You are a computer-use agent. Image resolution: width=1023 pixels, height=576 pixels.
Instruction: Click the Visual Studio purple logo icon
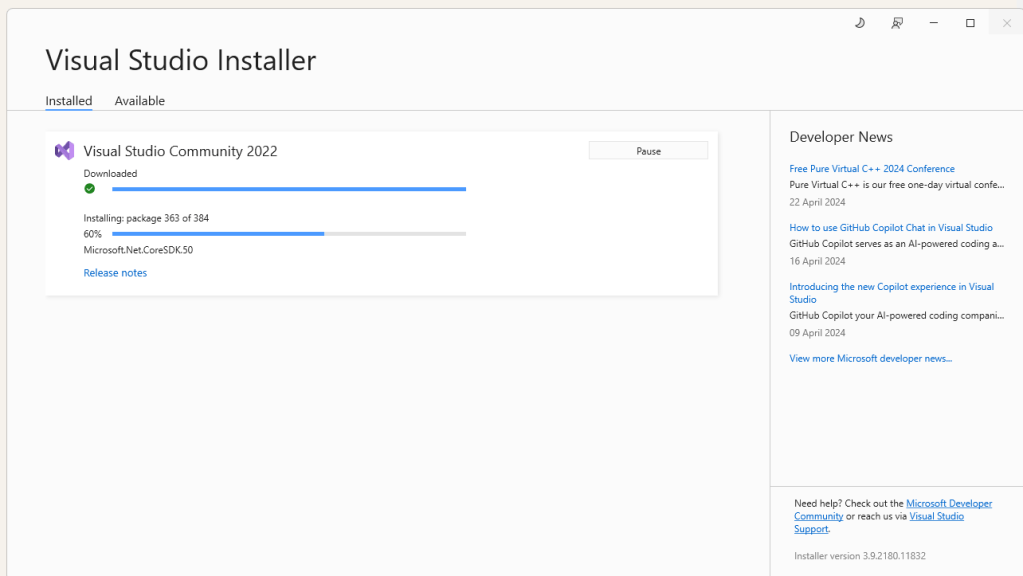coord(65,151)
